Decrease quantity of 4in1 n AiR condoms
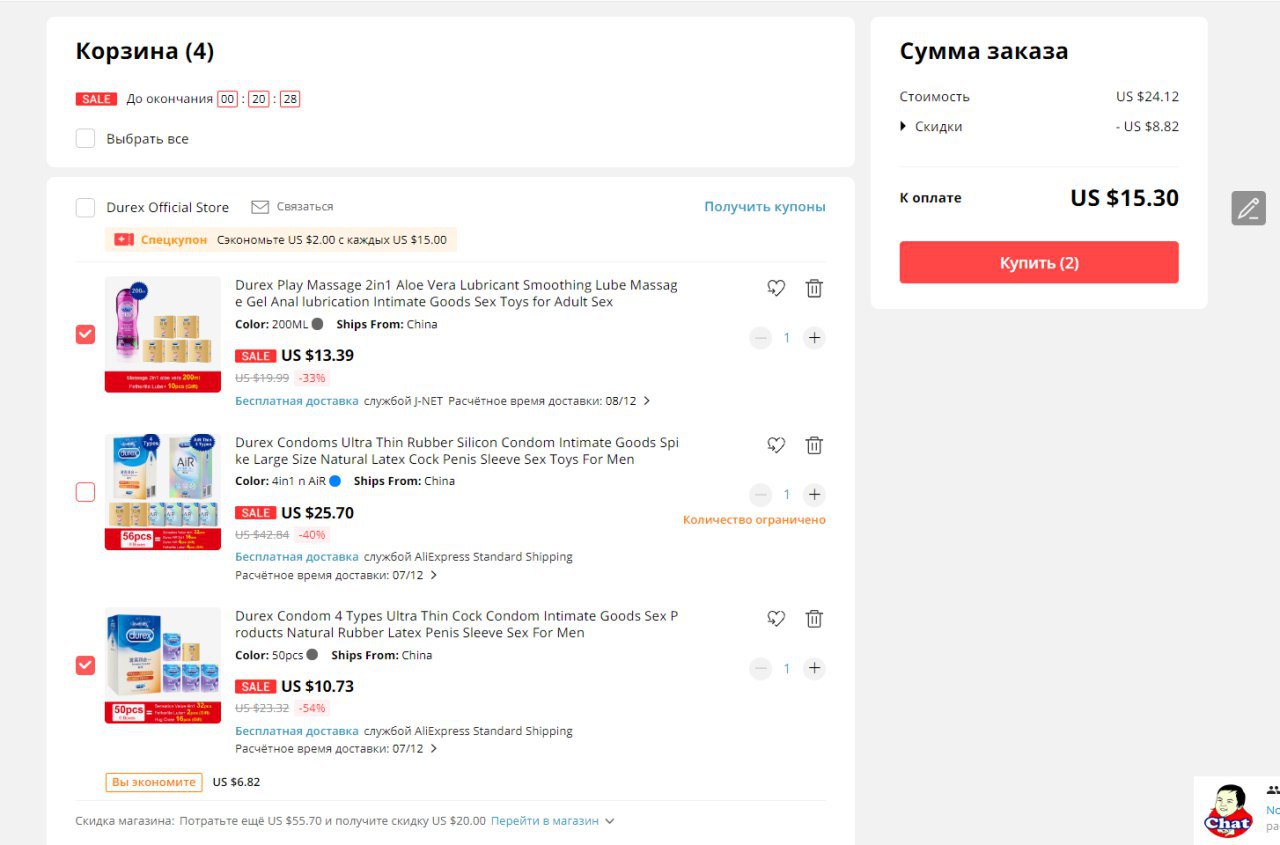The image size is (1280, 845). point(761,495)
